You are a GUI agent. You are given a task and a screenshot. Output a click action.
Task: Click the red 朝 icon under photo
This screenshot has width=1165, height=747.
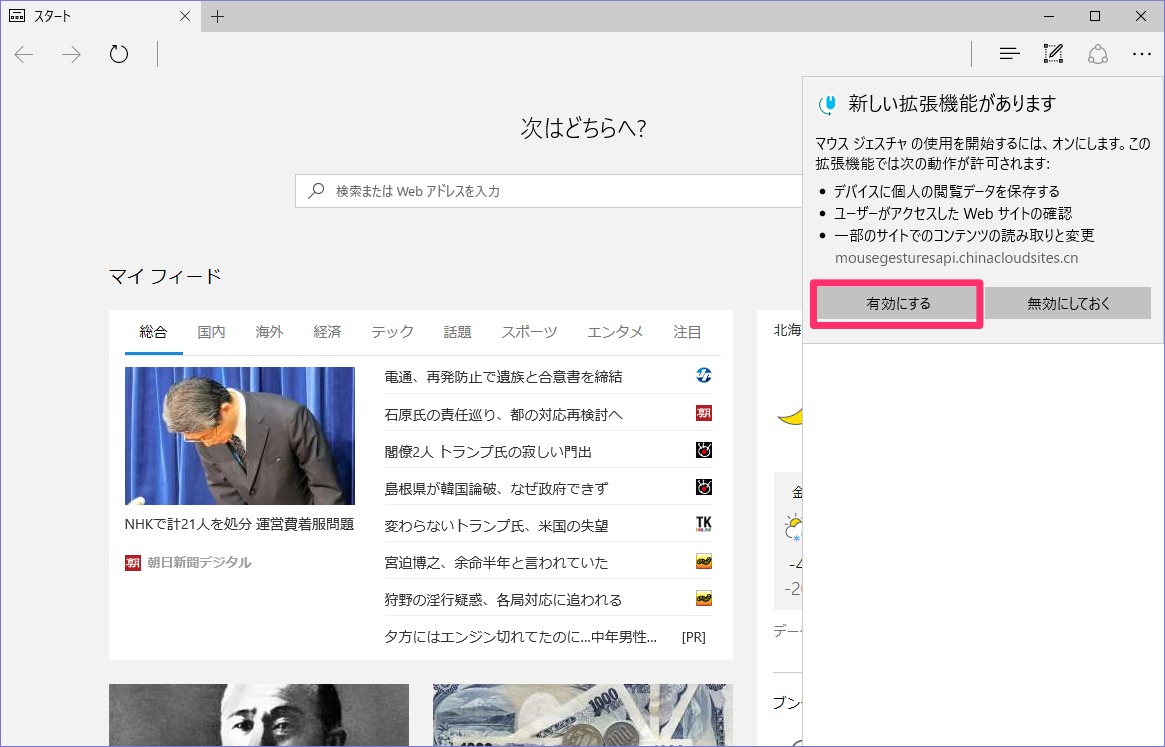(x=133, y=563)
